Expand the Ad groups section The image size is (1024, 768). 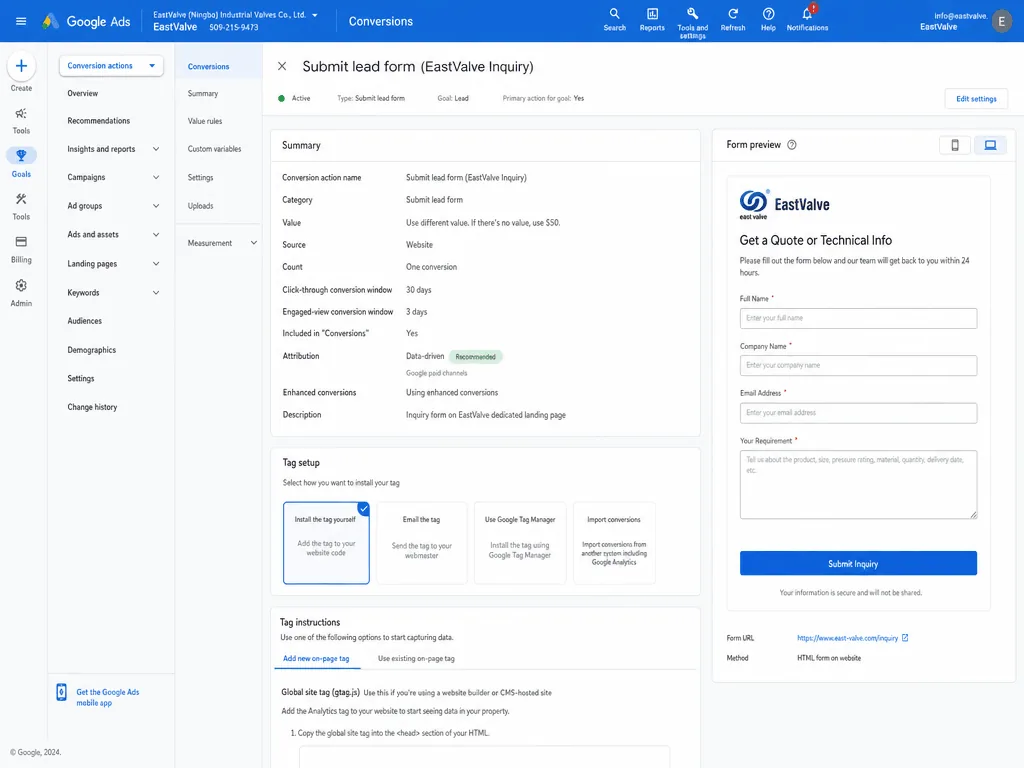(156, 206)
